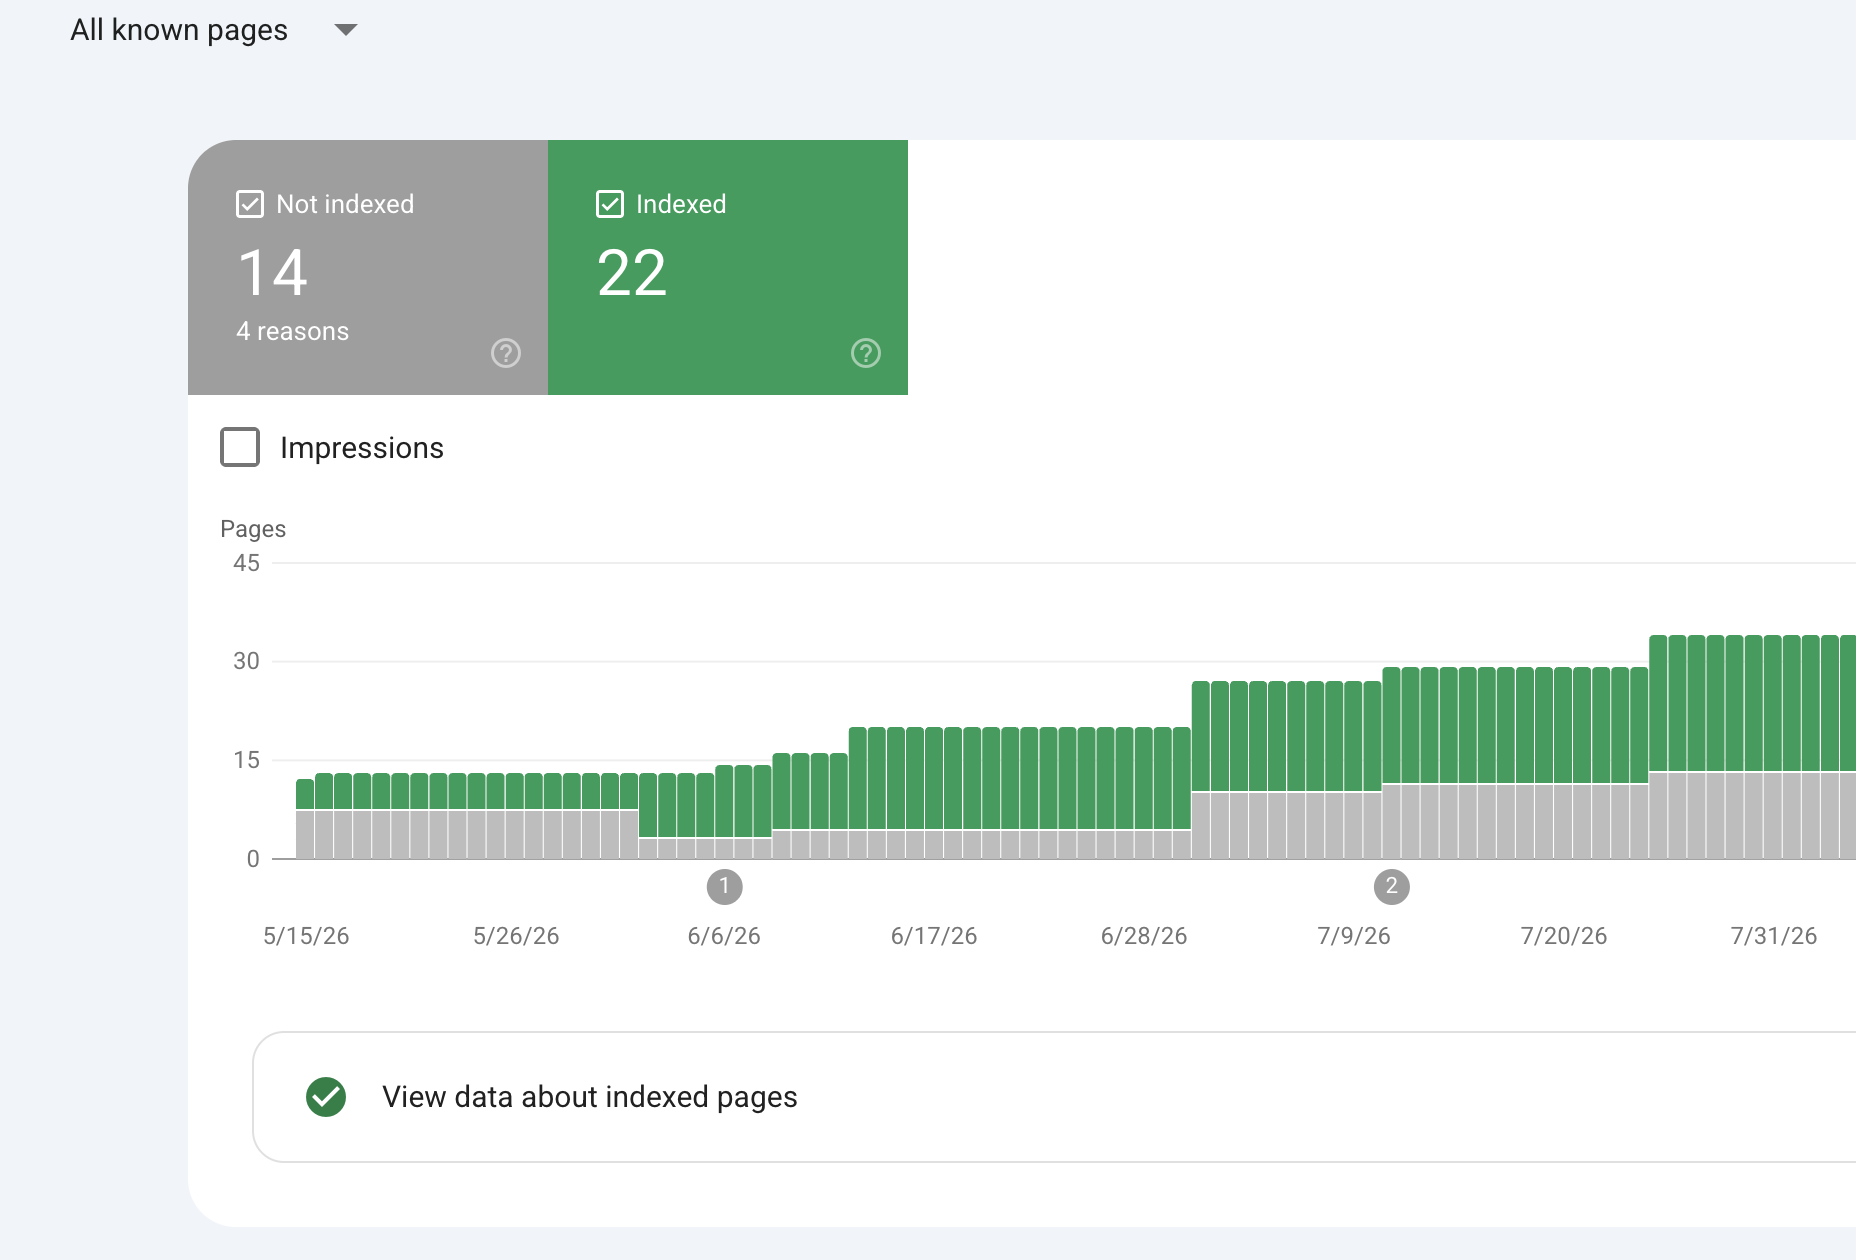Image resolution: width=1856 pixels, height=1260 pixels.
Task: Uncheck the Not indexed checkbox
Action: point(250,204)
